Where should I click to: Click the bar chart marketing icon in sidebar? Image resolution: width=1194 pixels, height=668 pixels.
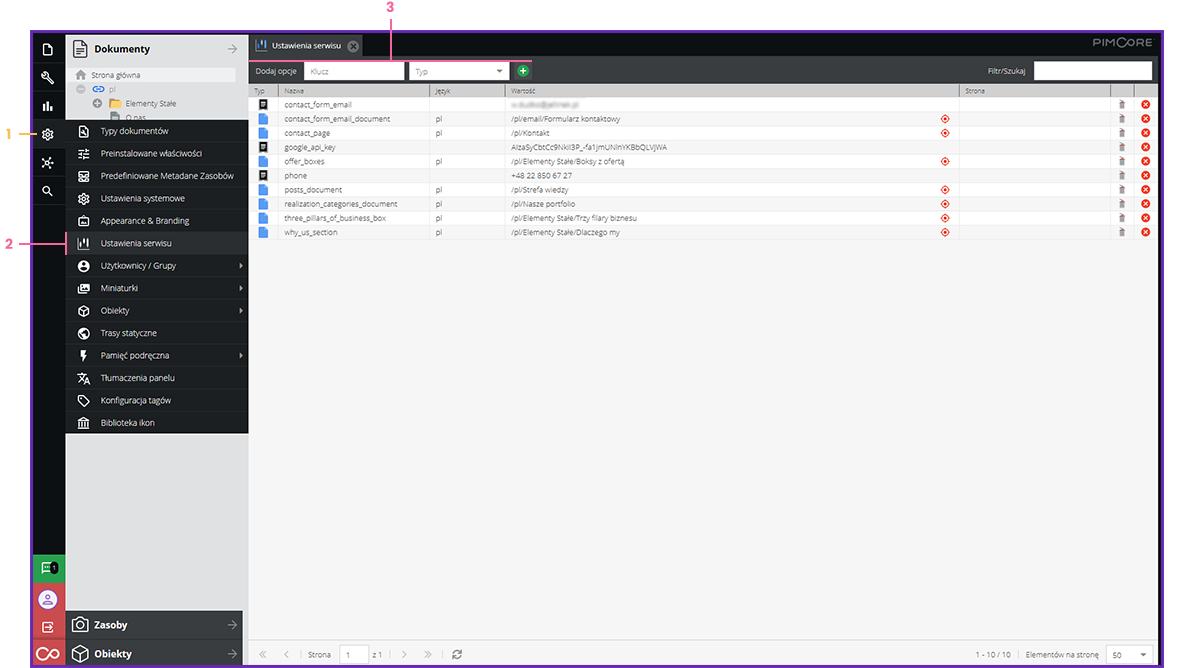47,106
